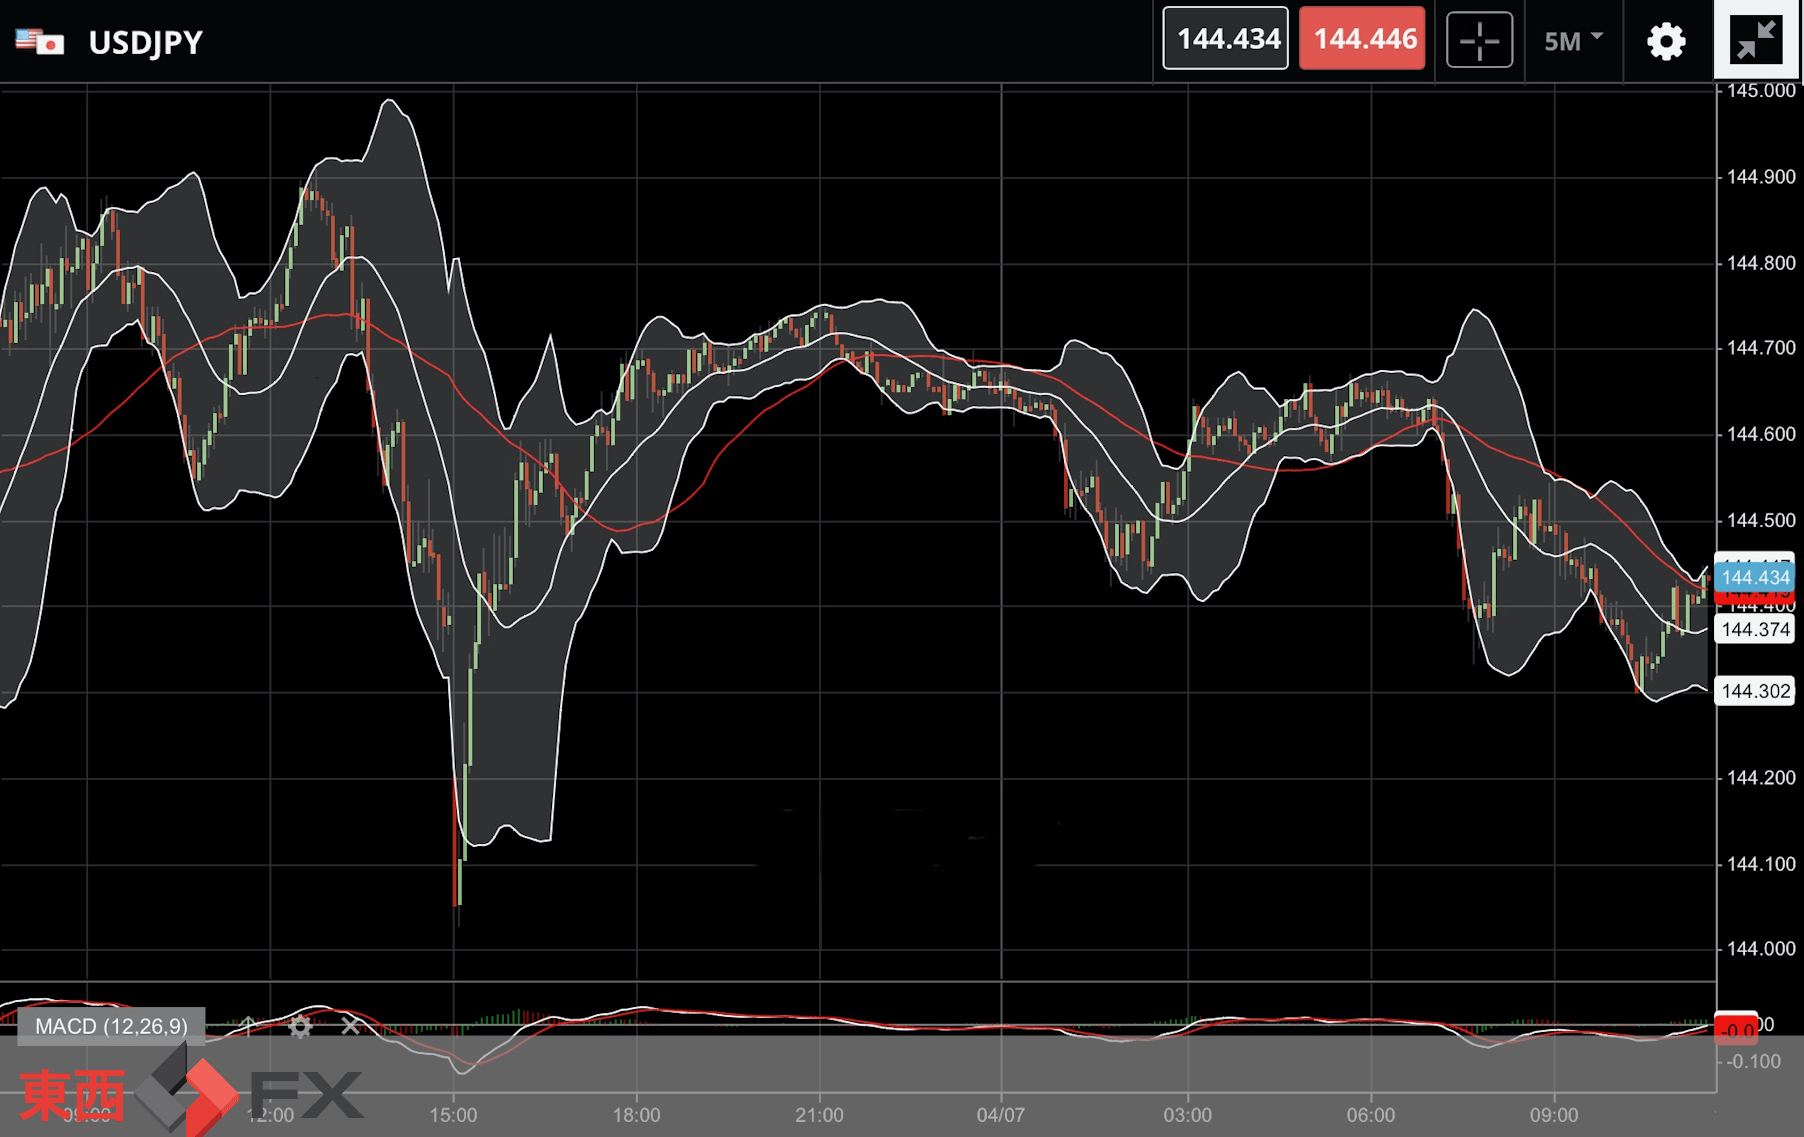Move MACD panel up with arrow
Screen dimensions: 1804x1137
pyautogui.click(x=248, y=1026)
